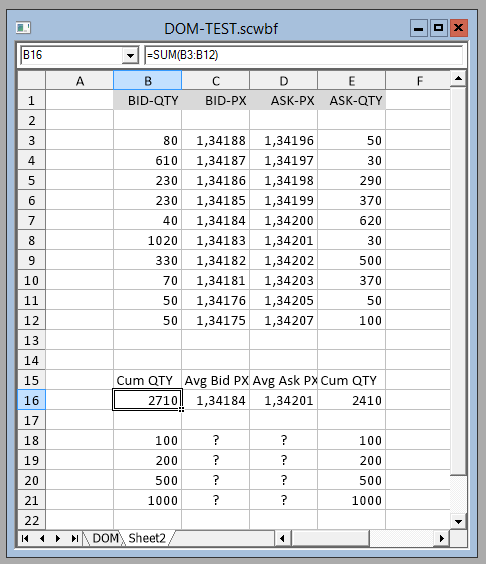Click the horizontal scrollbar thumb
This screenshot has width=486, height=564.
330,538
